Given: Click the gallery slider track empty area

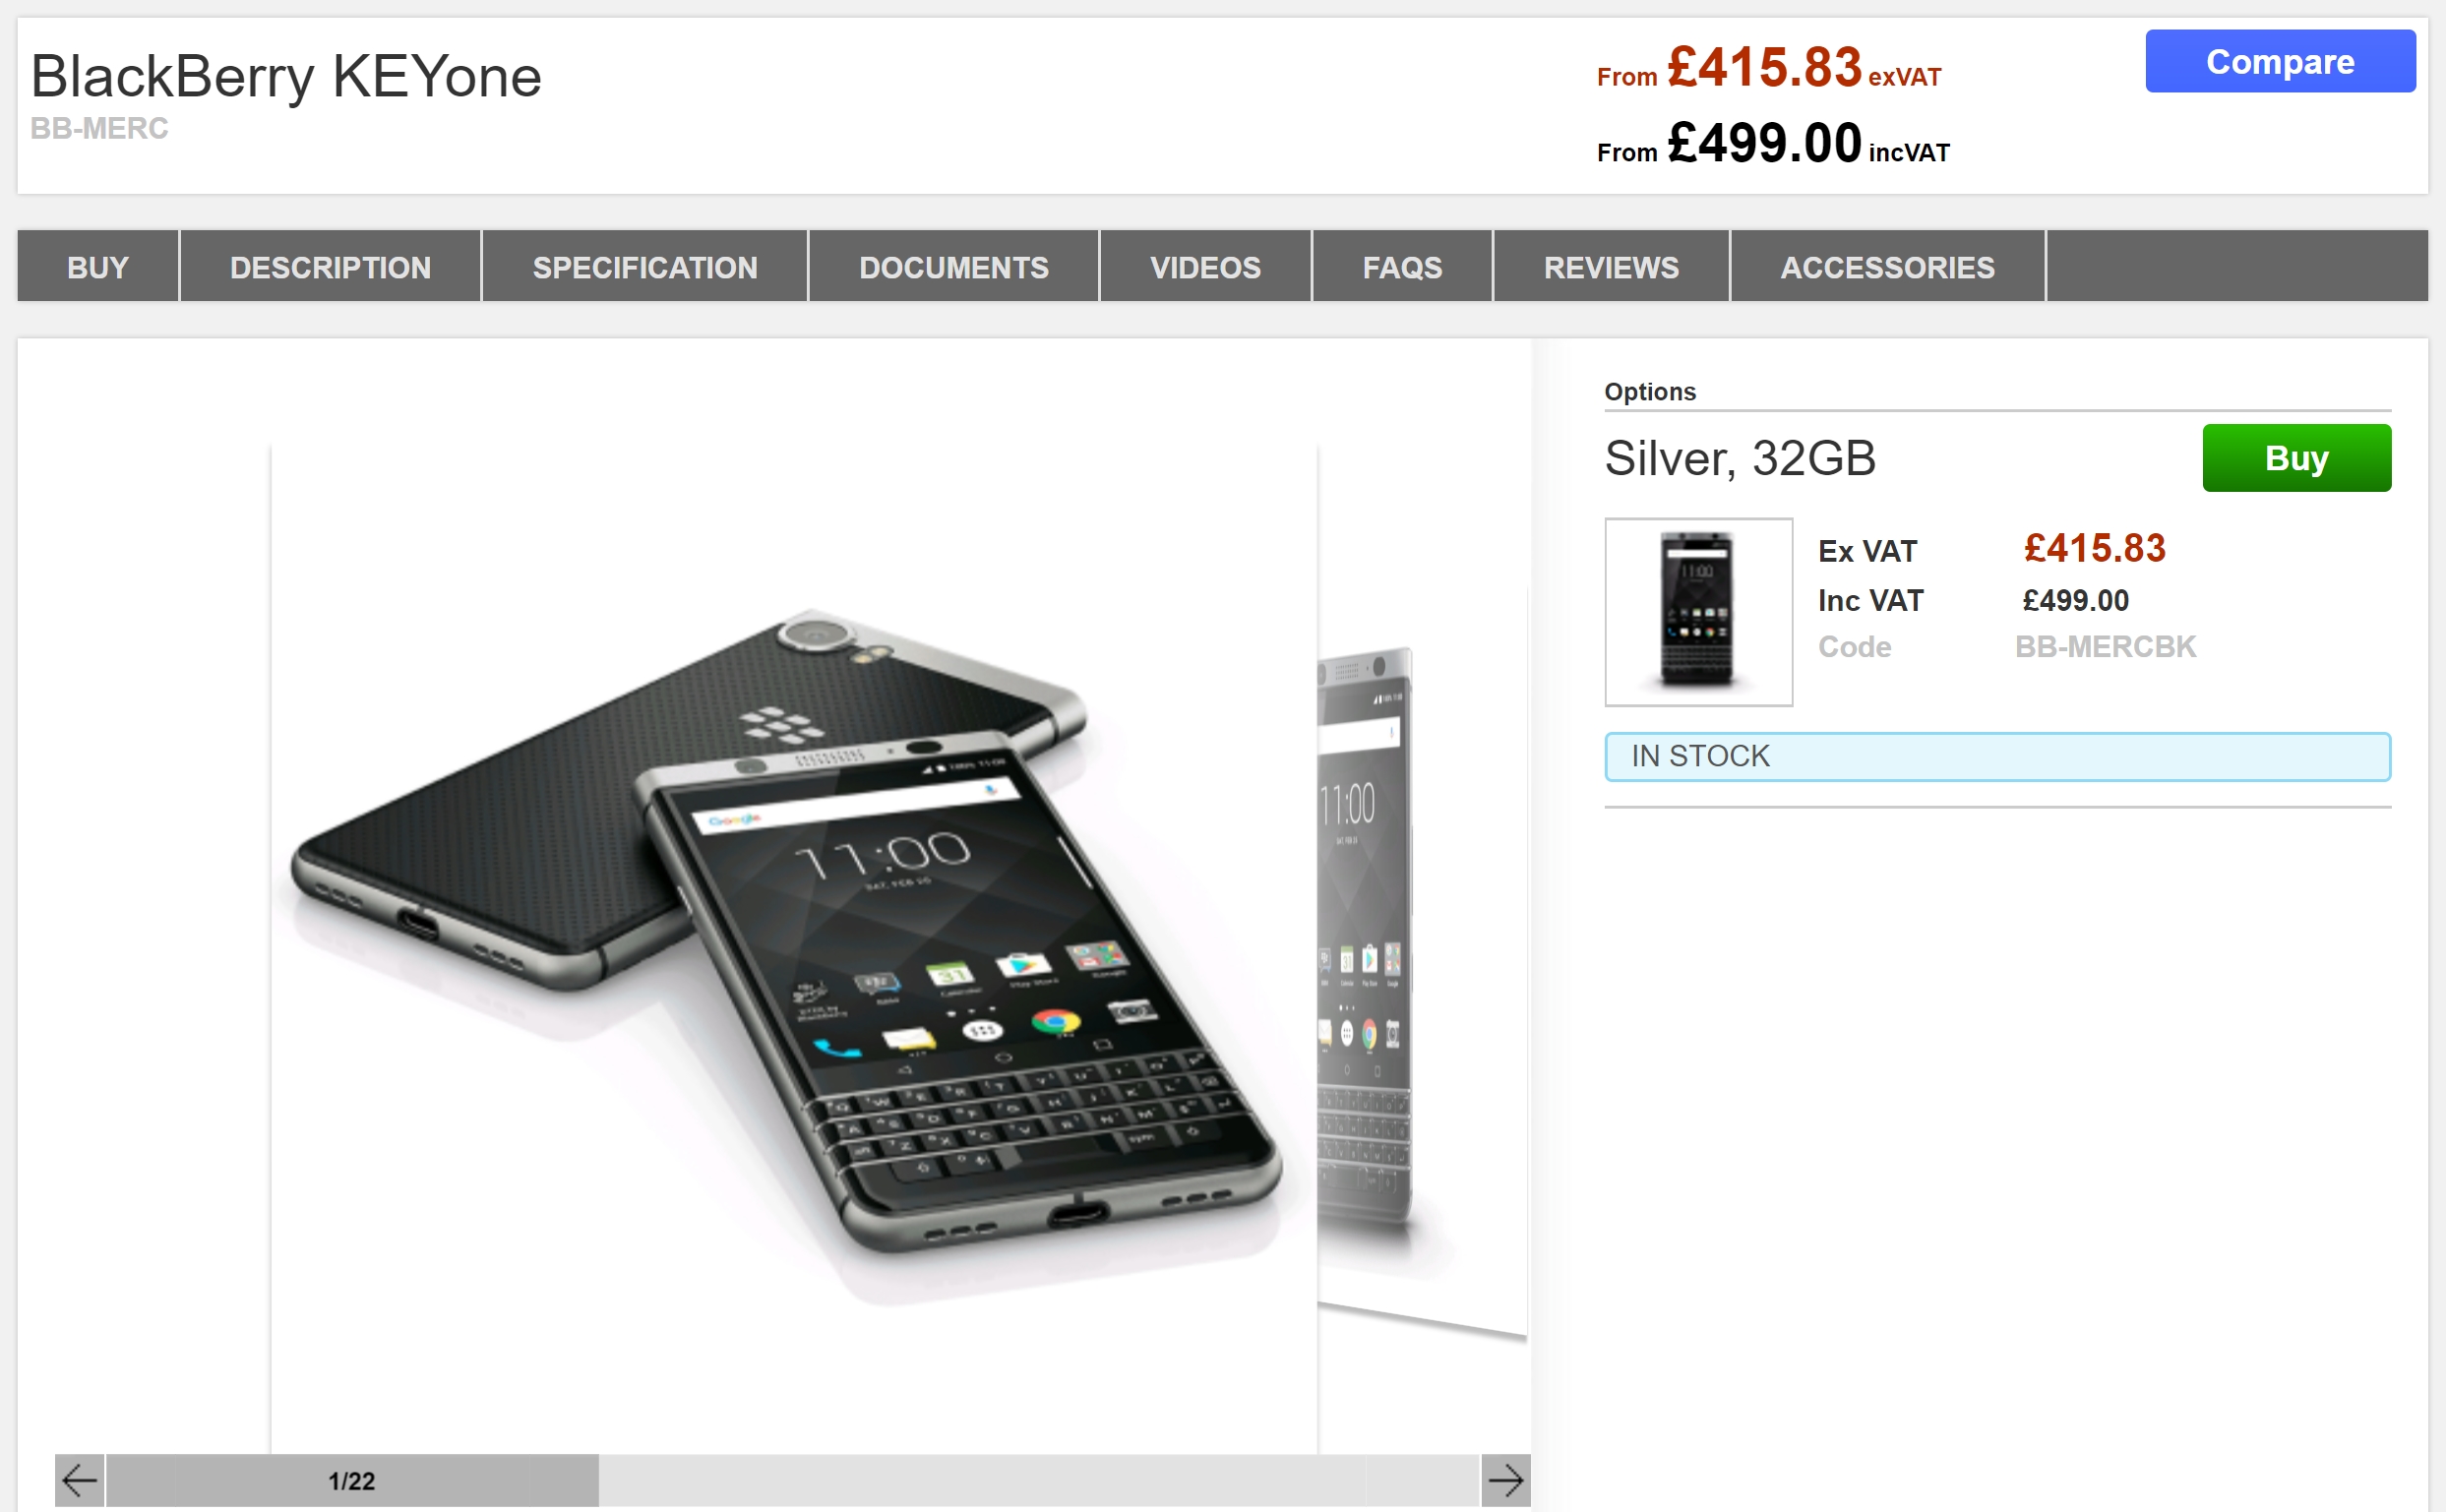Looking at the screenshot, I should [x=1039, y=1480].
